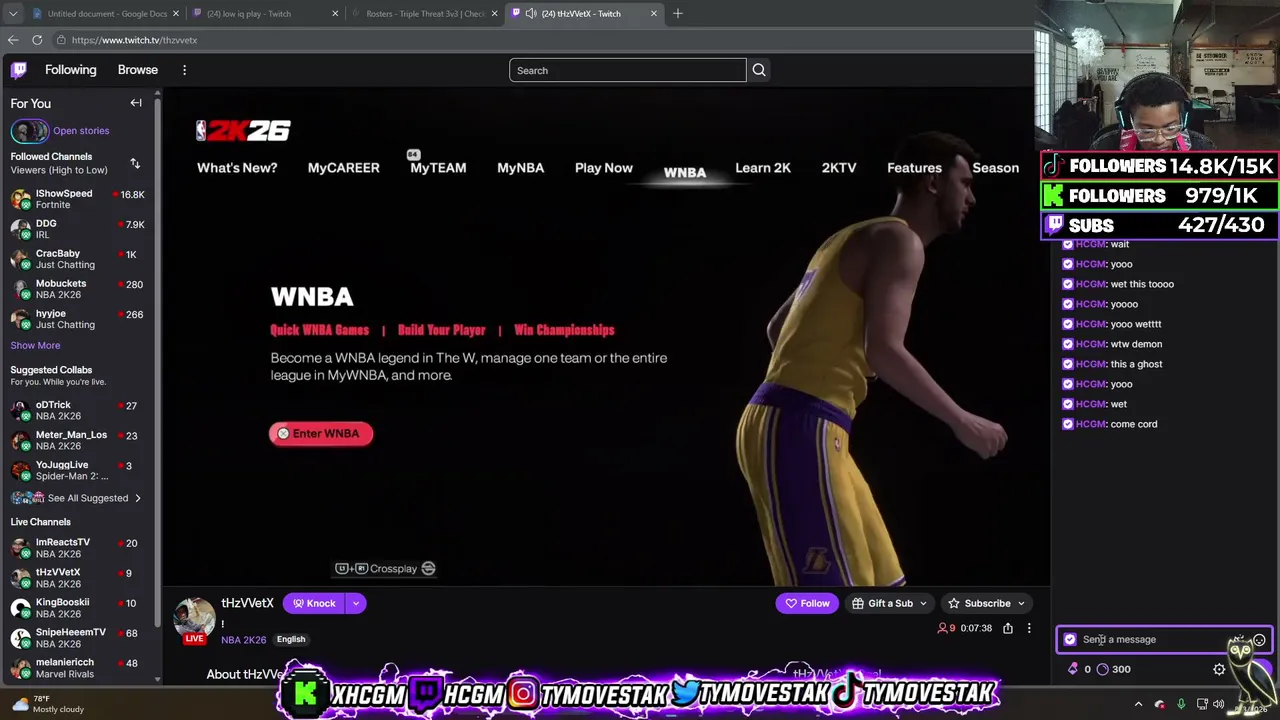Viewport: 1280px width, 720px height.
Task: Show hidden system tray icons
Action: (1138, 704)
